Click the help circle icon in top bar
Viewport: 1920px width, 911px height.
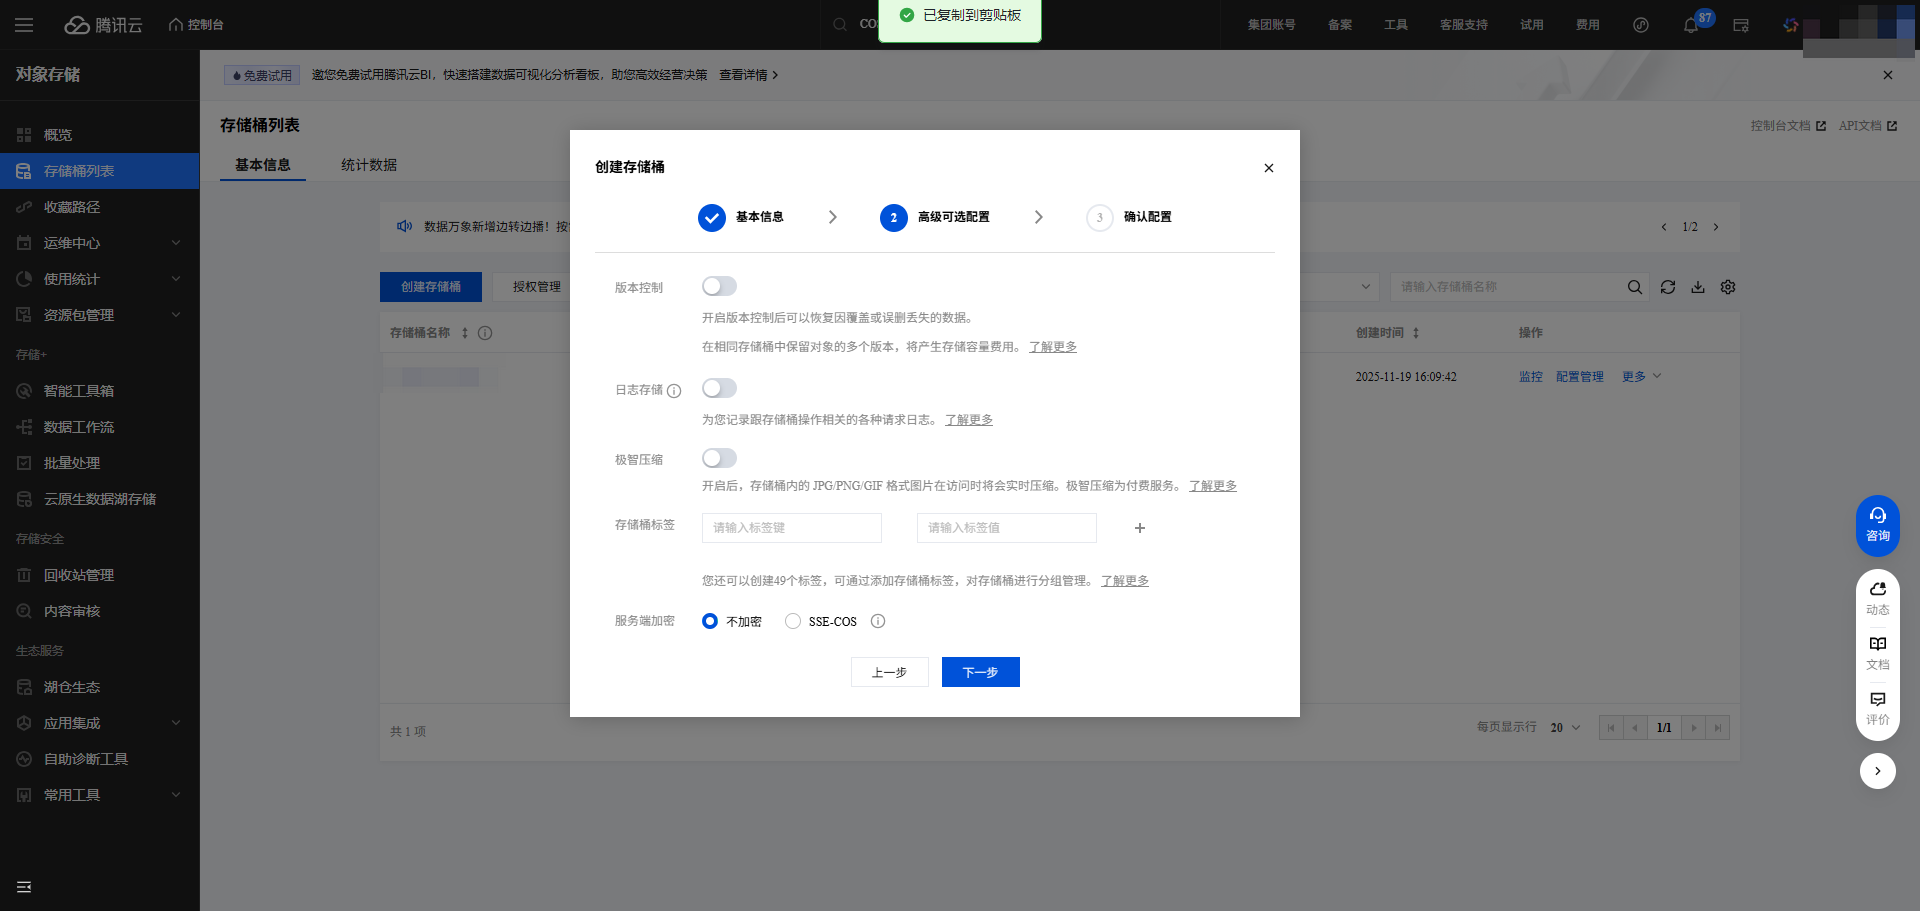tap(1640, 25)
